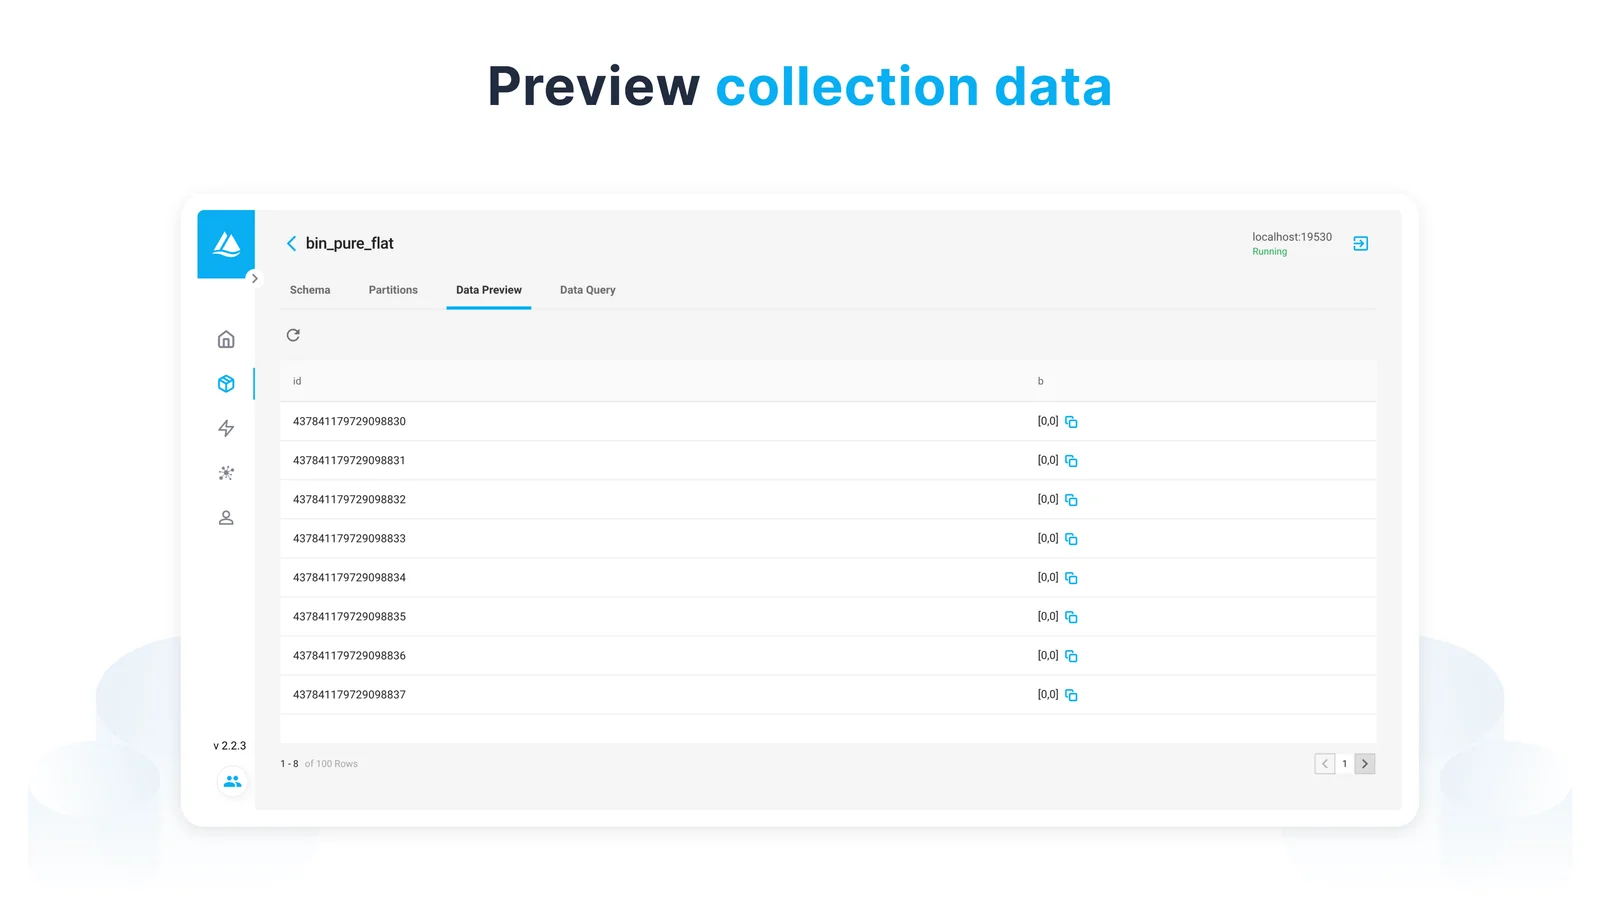Select the Data Preview tab

point(489,290)
